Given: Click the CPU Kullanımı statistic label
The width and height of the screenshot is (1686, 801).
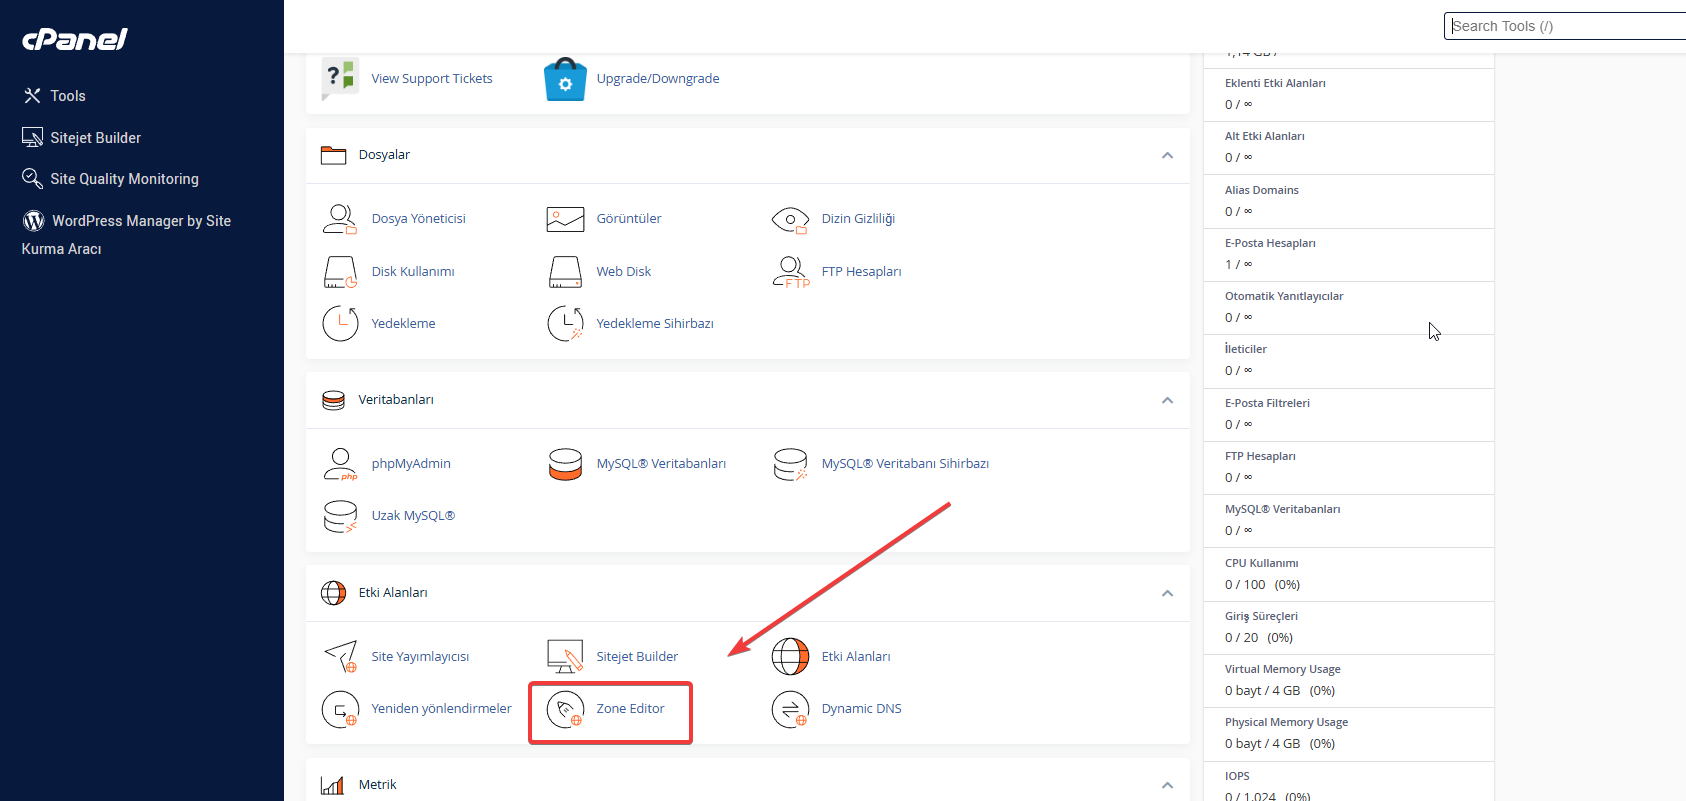Looking at the screenshot, I should [1261, 563].
